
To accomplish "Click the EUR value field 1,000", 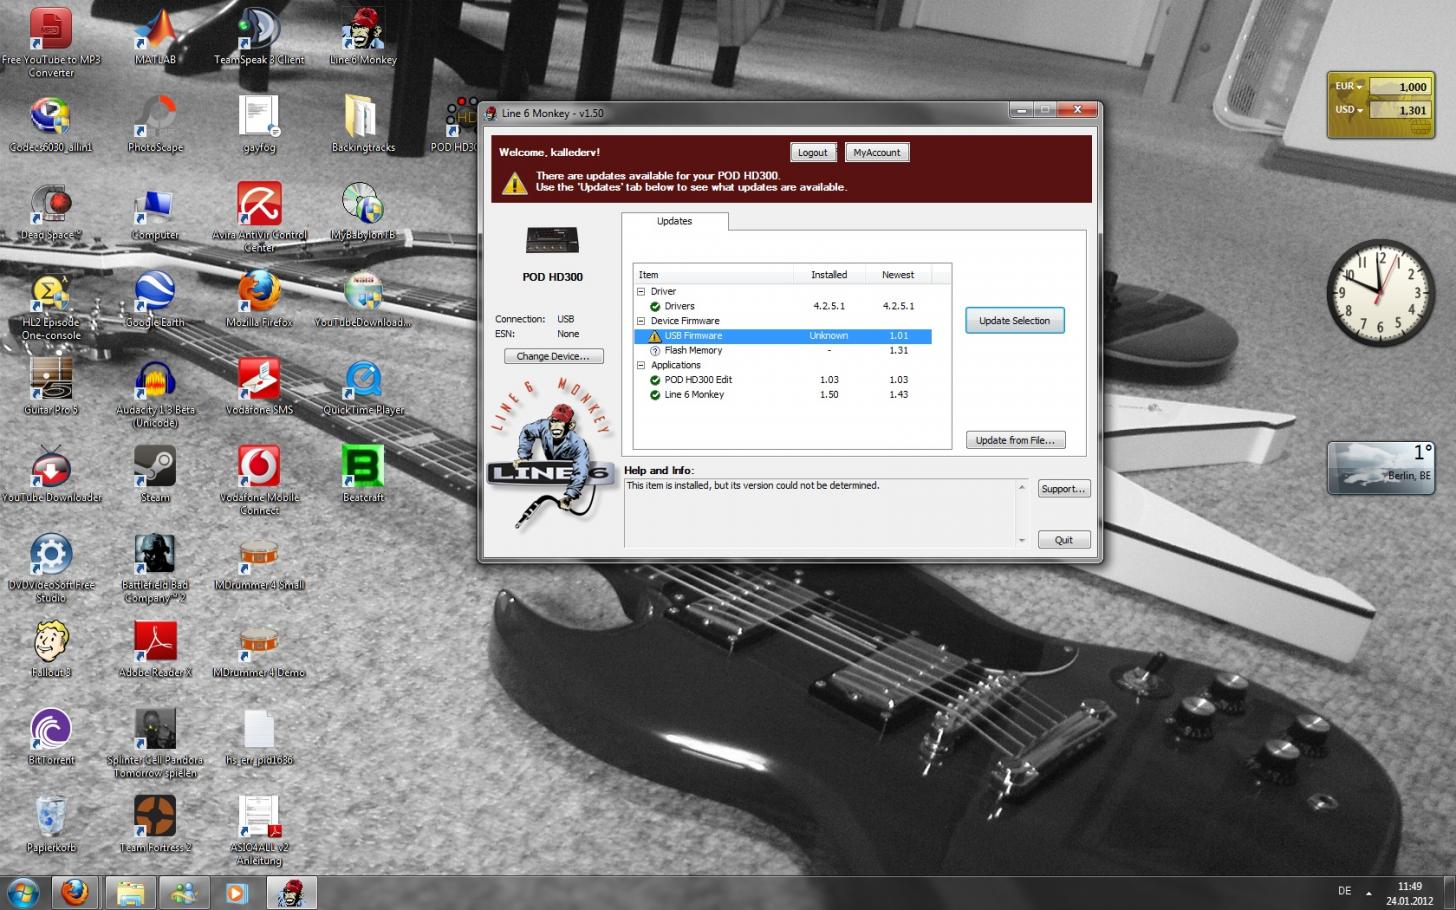I will click(1400, 87).
